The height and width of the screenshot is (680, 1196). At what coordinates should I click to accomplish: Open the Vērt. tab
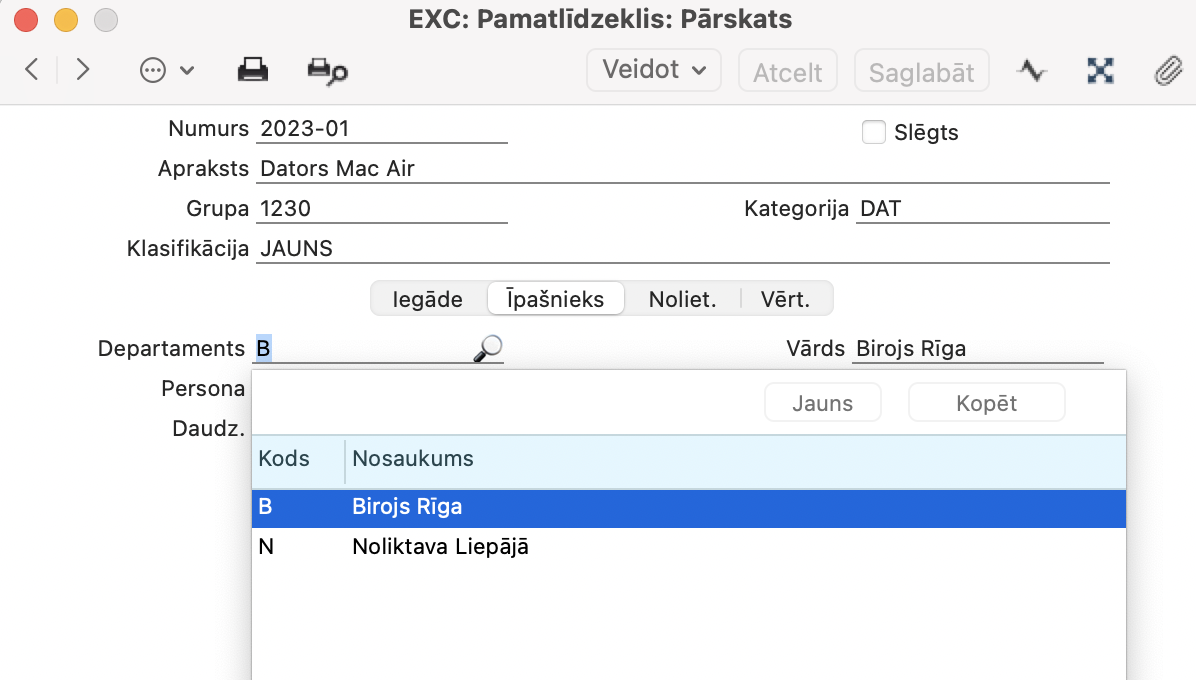click(x=785, y=299)
